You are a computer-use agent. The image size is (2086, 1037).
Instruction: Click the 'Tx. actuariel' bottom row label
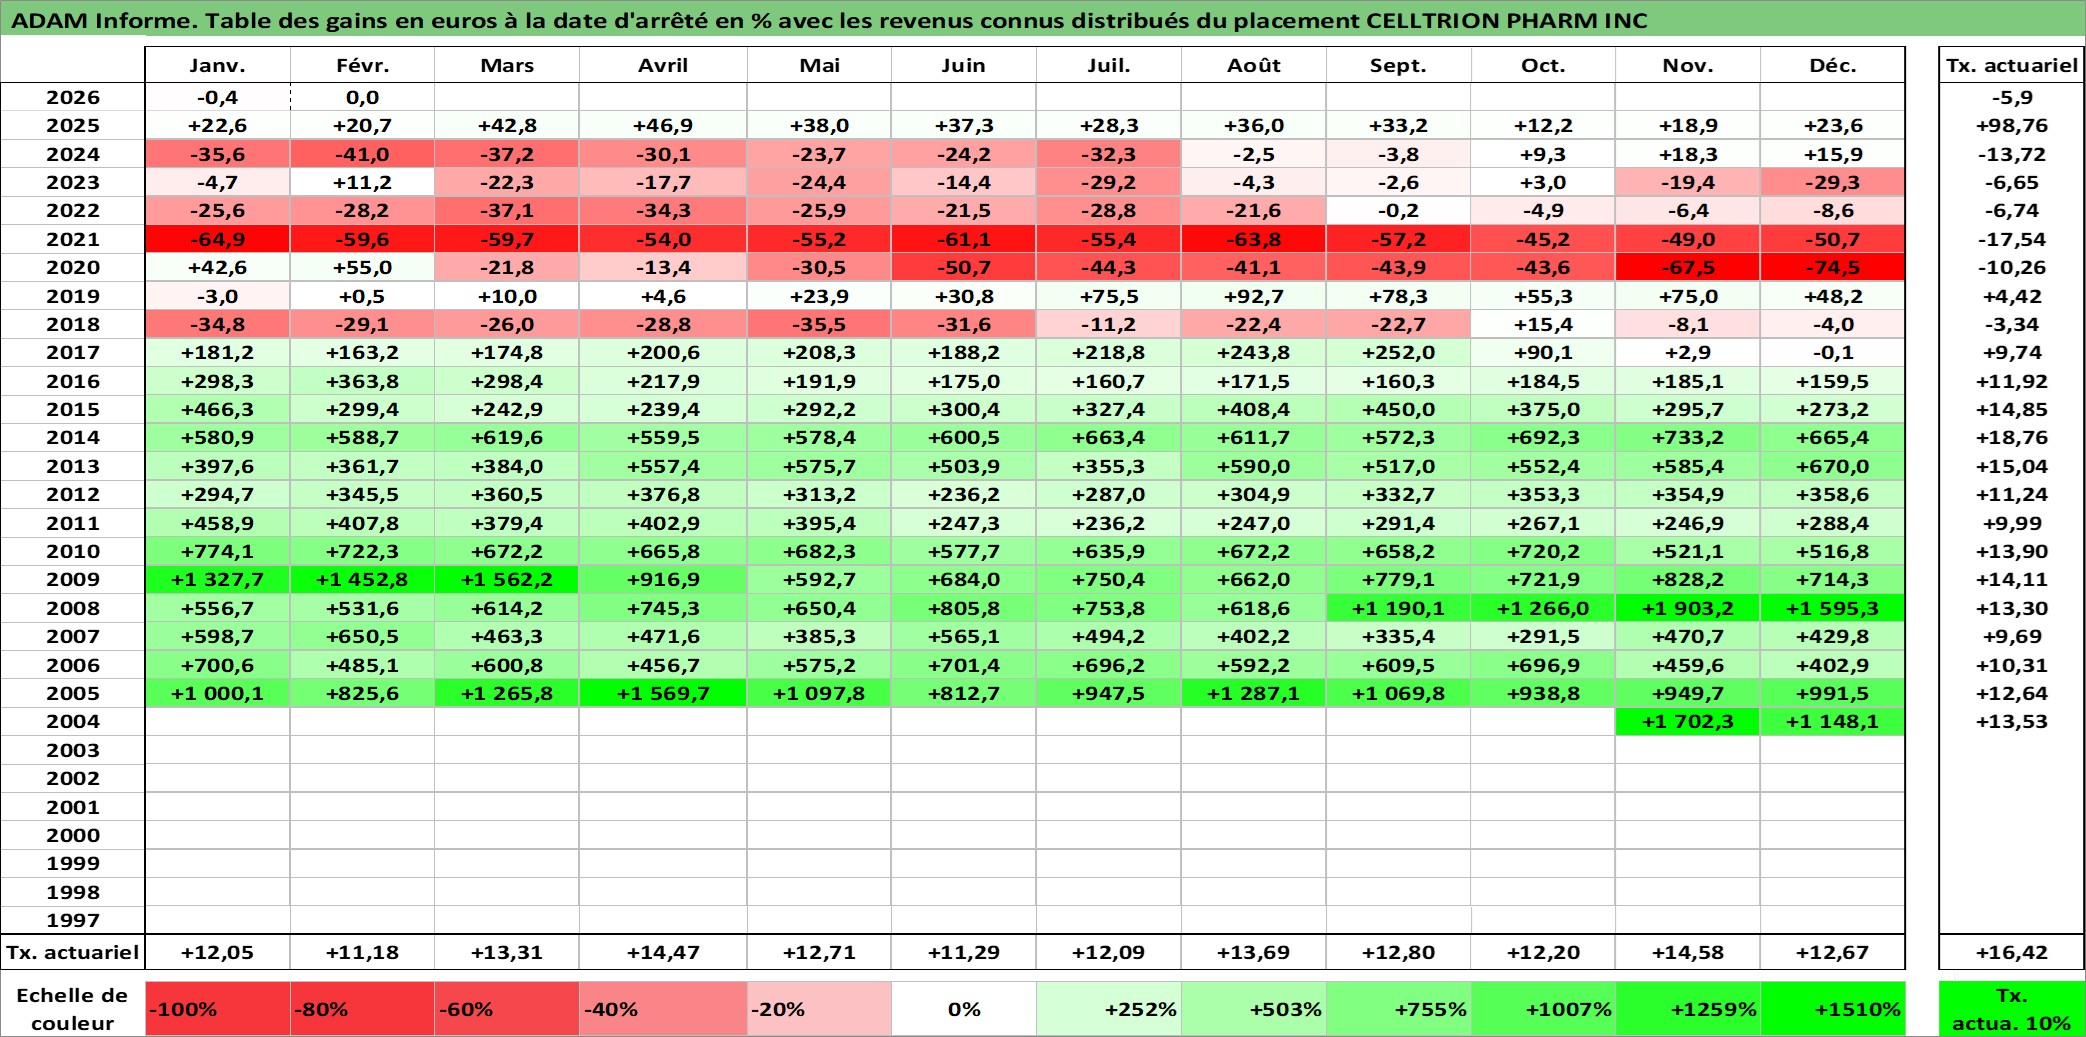(73, 952)
